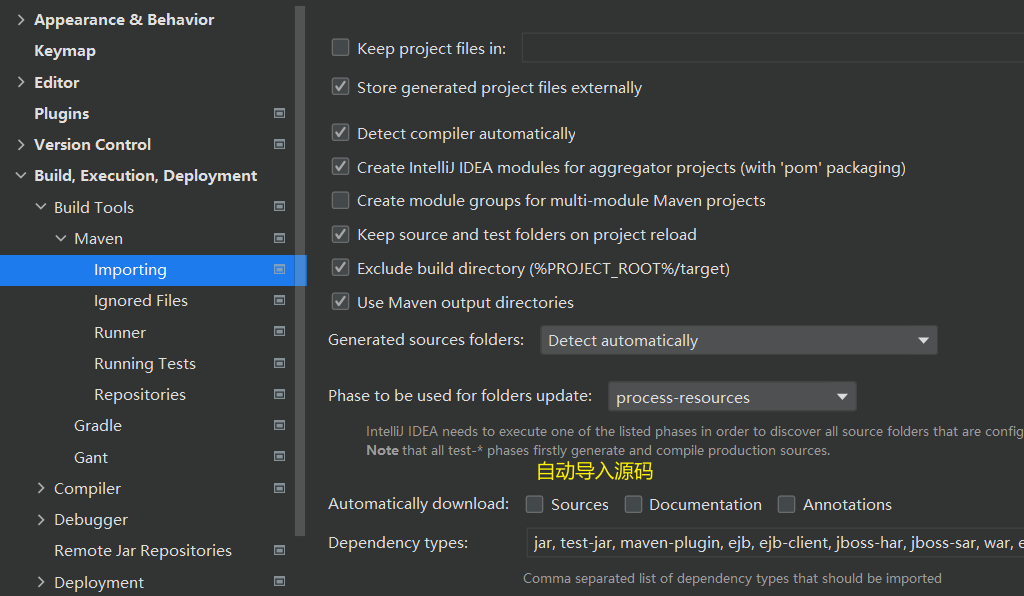The width and height of the screenshot is (1024, 596).
Task: Toggle Keep source and test folders on reload
Action: point(340,234)
